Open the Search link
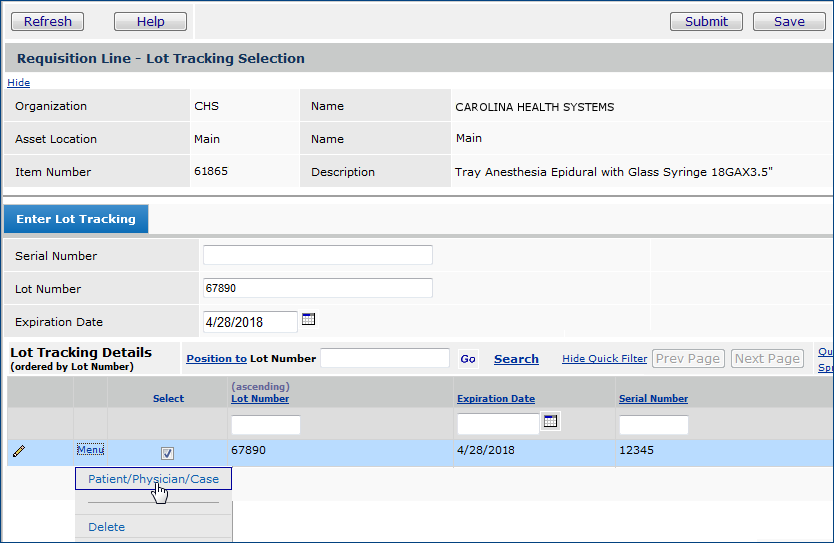This screenshot has height=543, width=834. (x=516, y=359)
